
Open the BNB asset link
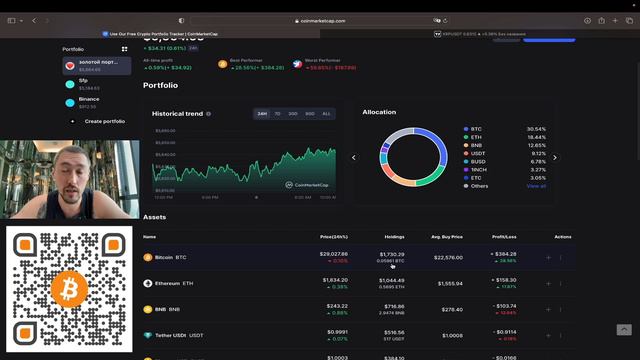[162, 309]
